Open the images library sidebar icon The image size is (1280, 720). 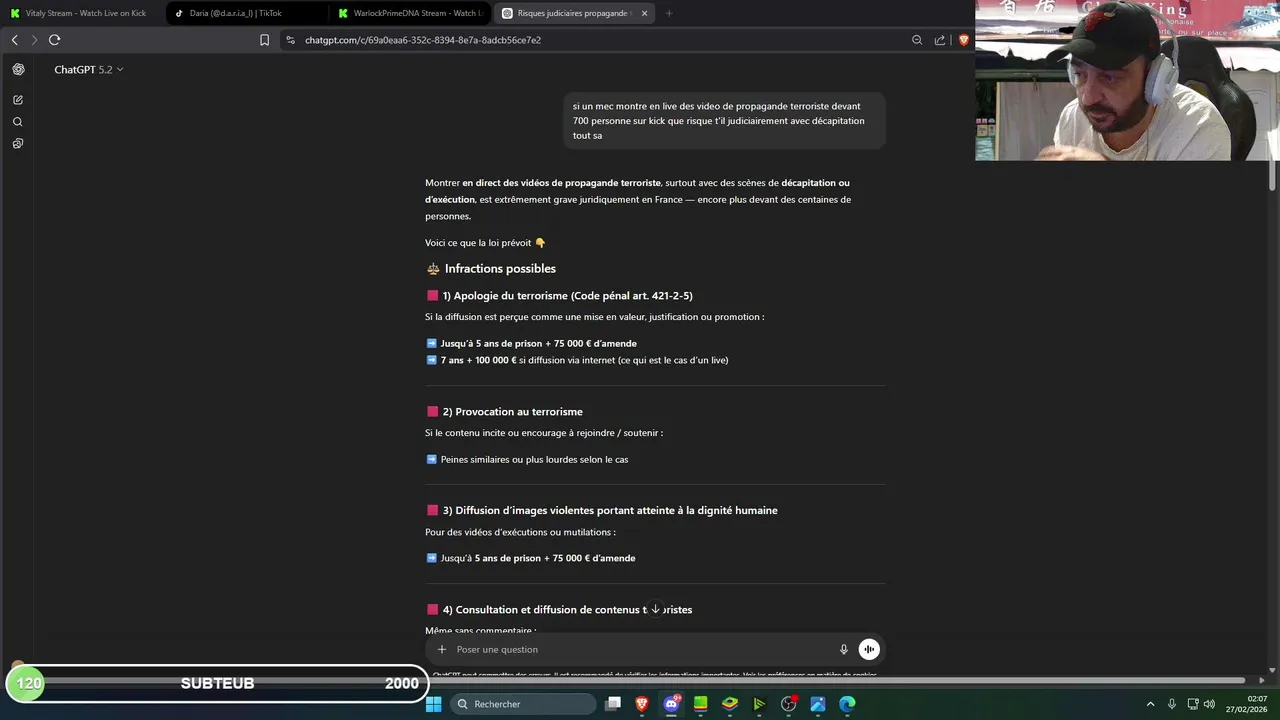(18, 144)
